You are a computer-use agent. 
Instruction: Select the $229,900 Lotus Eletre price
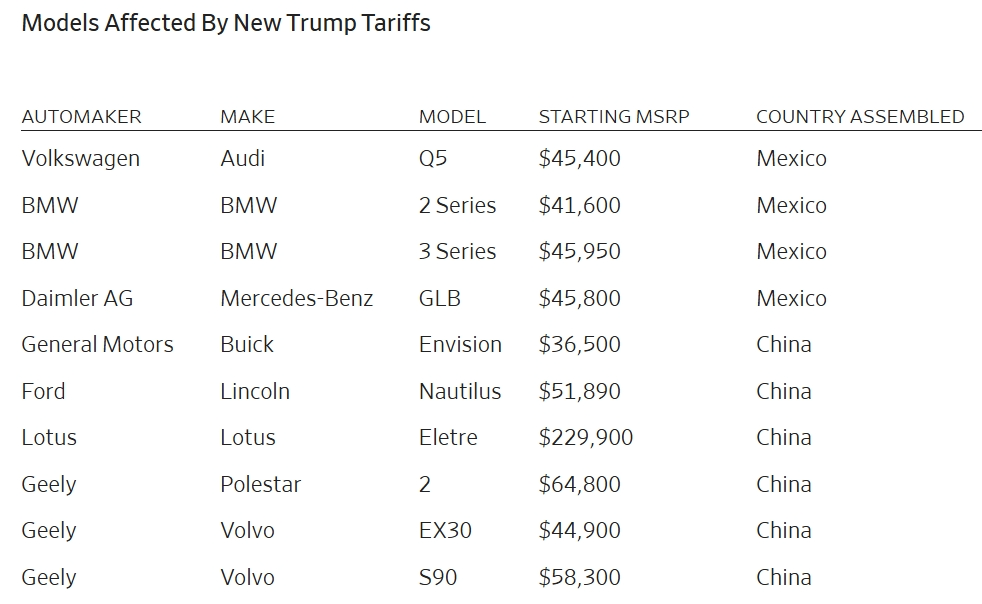pyautogui.click(x=586, y=437)
